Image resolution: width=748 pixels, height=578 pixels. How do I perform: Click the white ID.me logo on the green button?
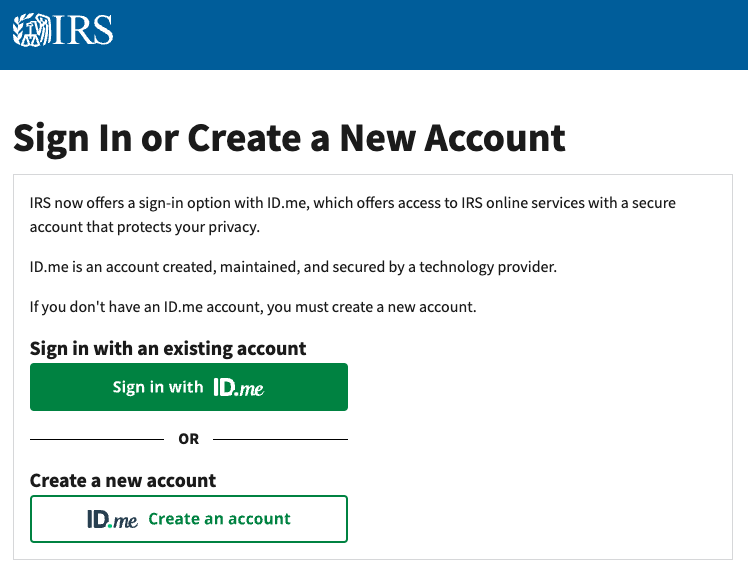click(x=238, y=387)
